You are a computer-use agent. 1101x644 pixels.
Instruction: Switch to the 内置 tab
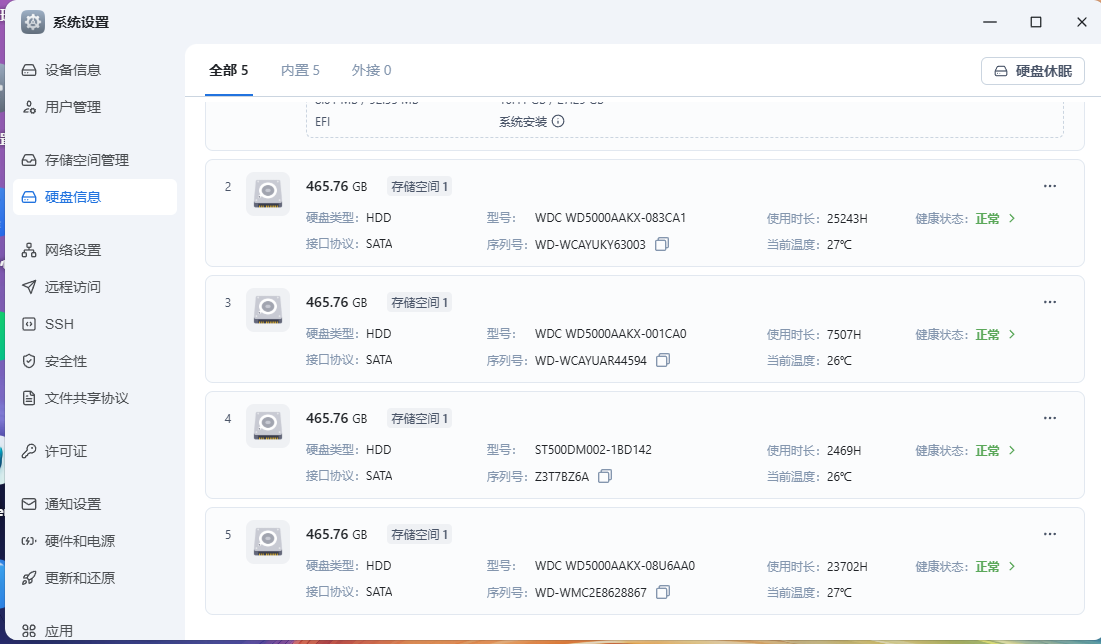(x=300, y=70)
